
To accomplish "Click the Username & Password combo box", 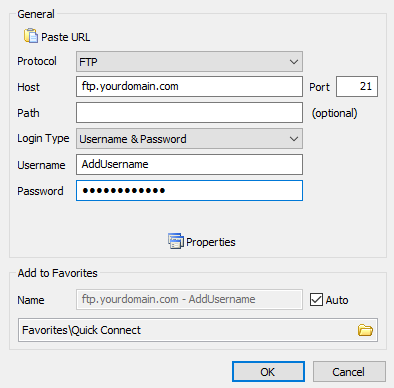I will 189,139.
